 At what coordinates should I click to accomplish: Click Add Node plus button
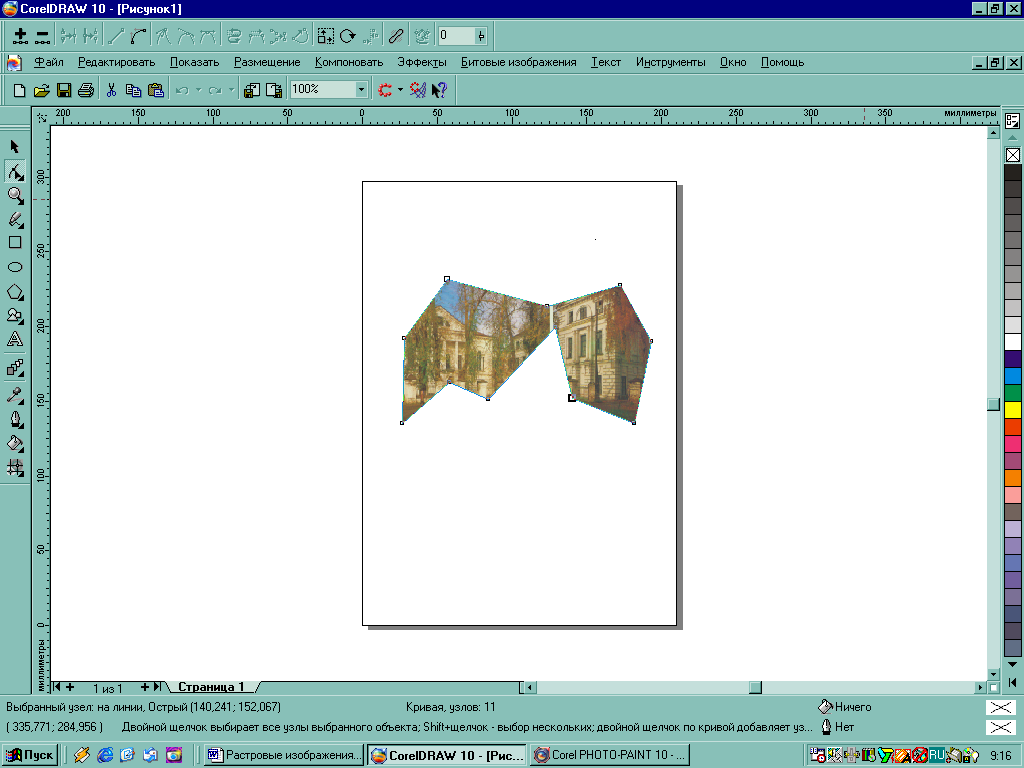pyautogui.click(x=20, y=36)
